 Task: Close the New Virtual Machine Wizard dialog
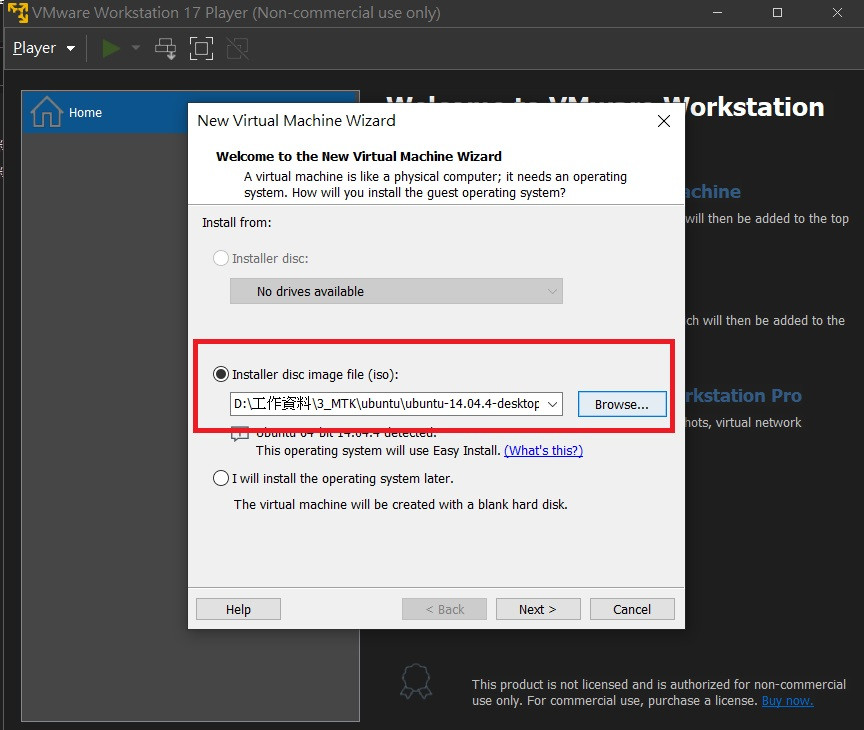click(x=663, y=121)
